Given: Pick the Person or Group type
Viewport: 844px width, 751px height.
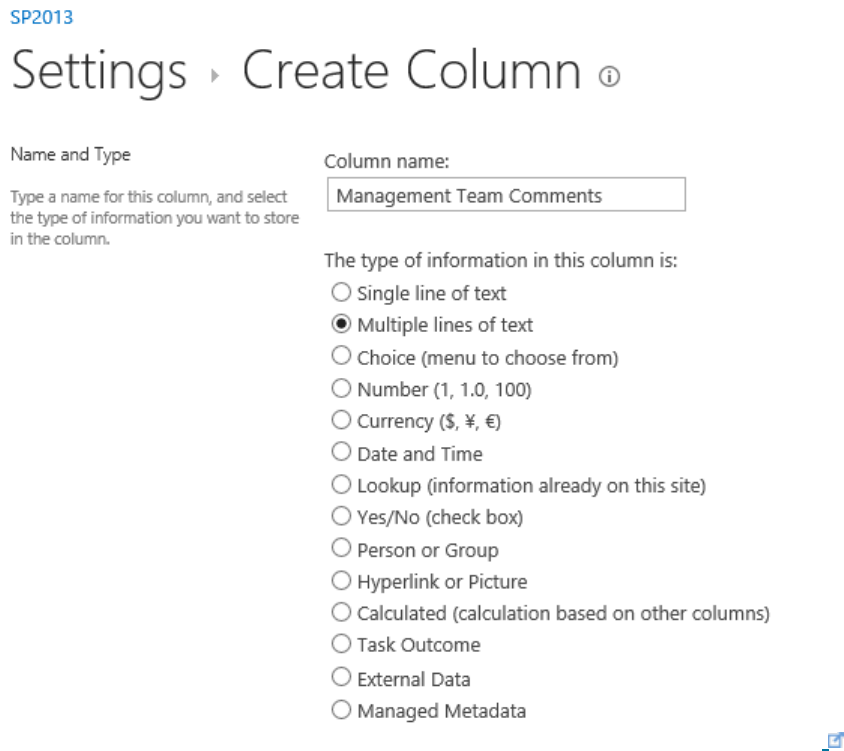Looking at the screenshot, I should (x=342, y=550).
